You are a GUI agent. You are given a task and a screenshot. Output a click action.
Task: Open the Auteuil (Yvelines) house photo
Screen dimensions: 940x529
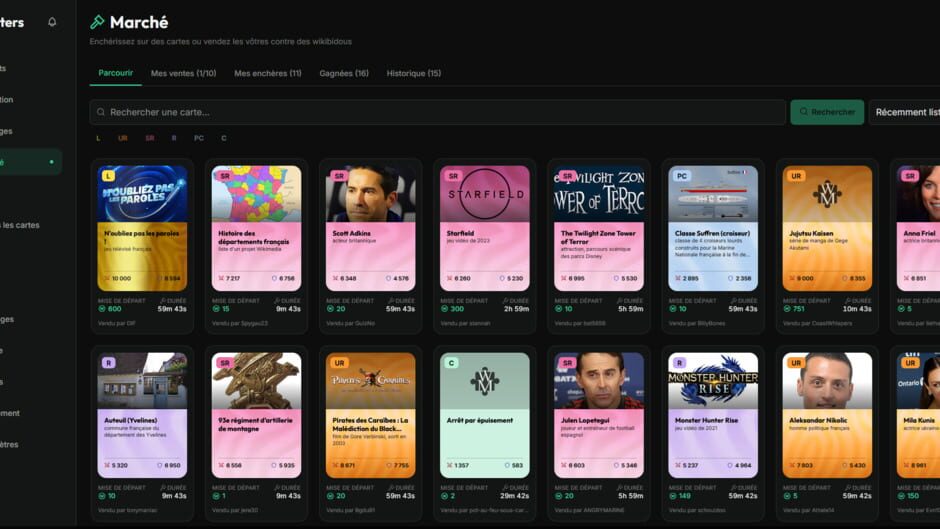point(143,381)
